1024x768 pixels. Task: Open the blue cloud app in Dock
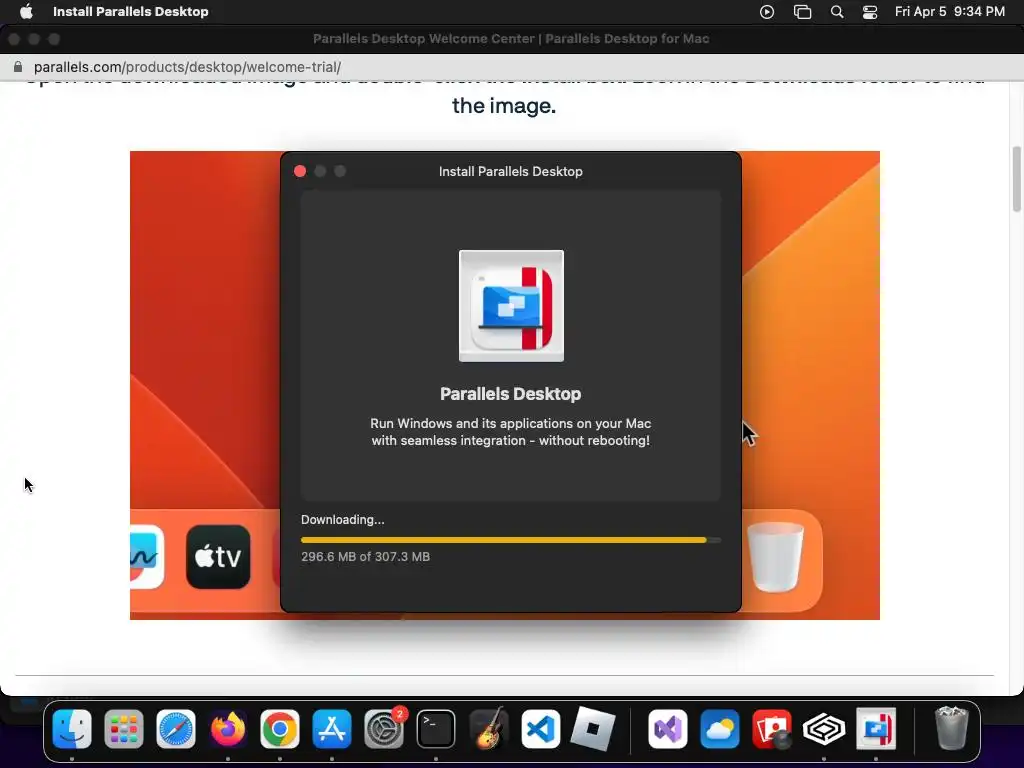point(720,729)
